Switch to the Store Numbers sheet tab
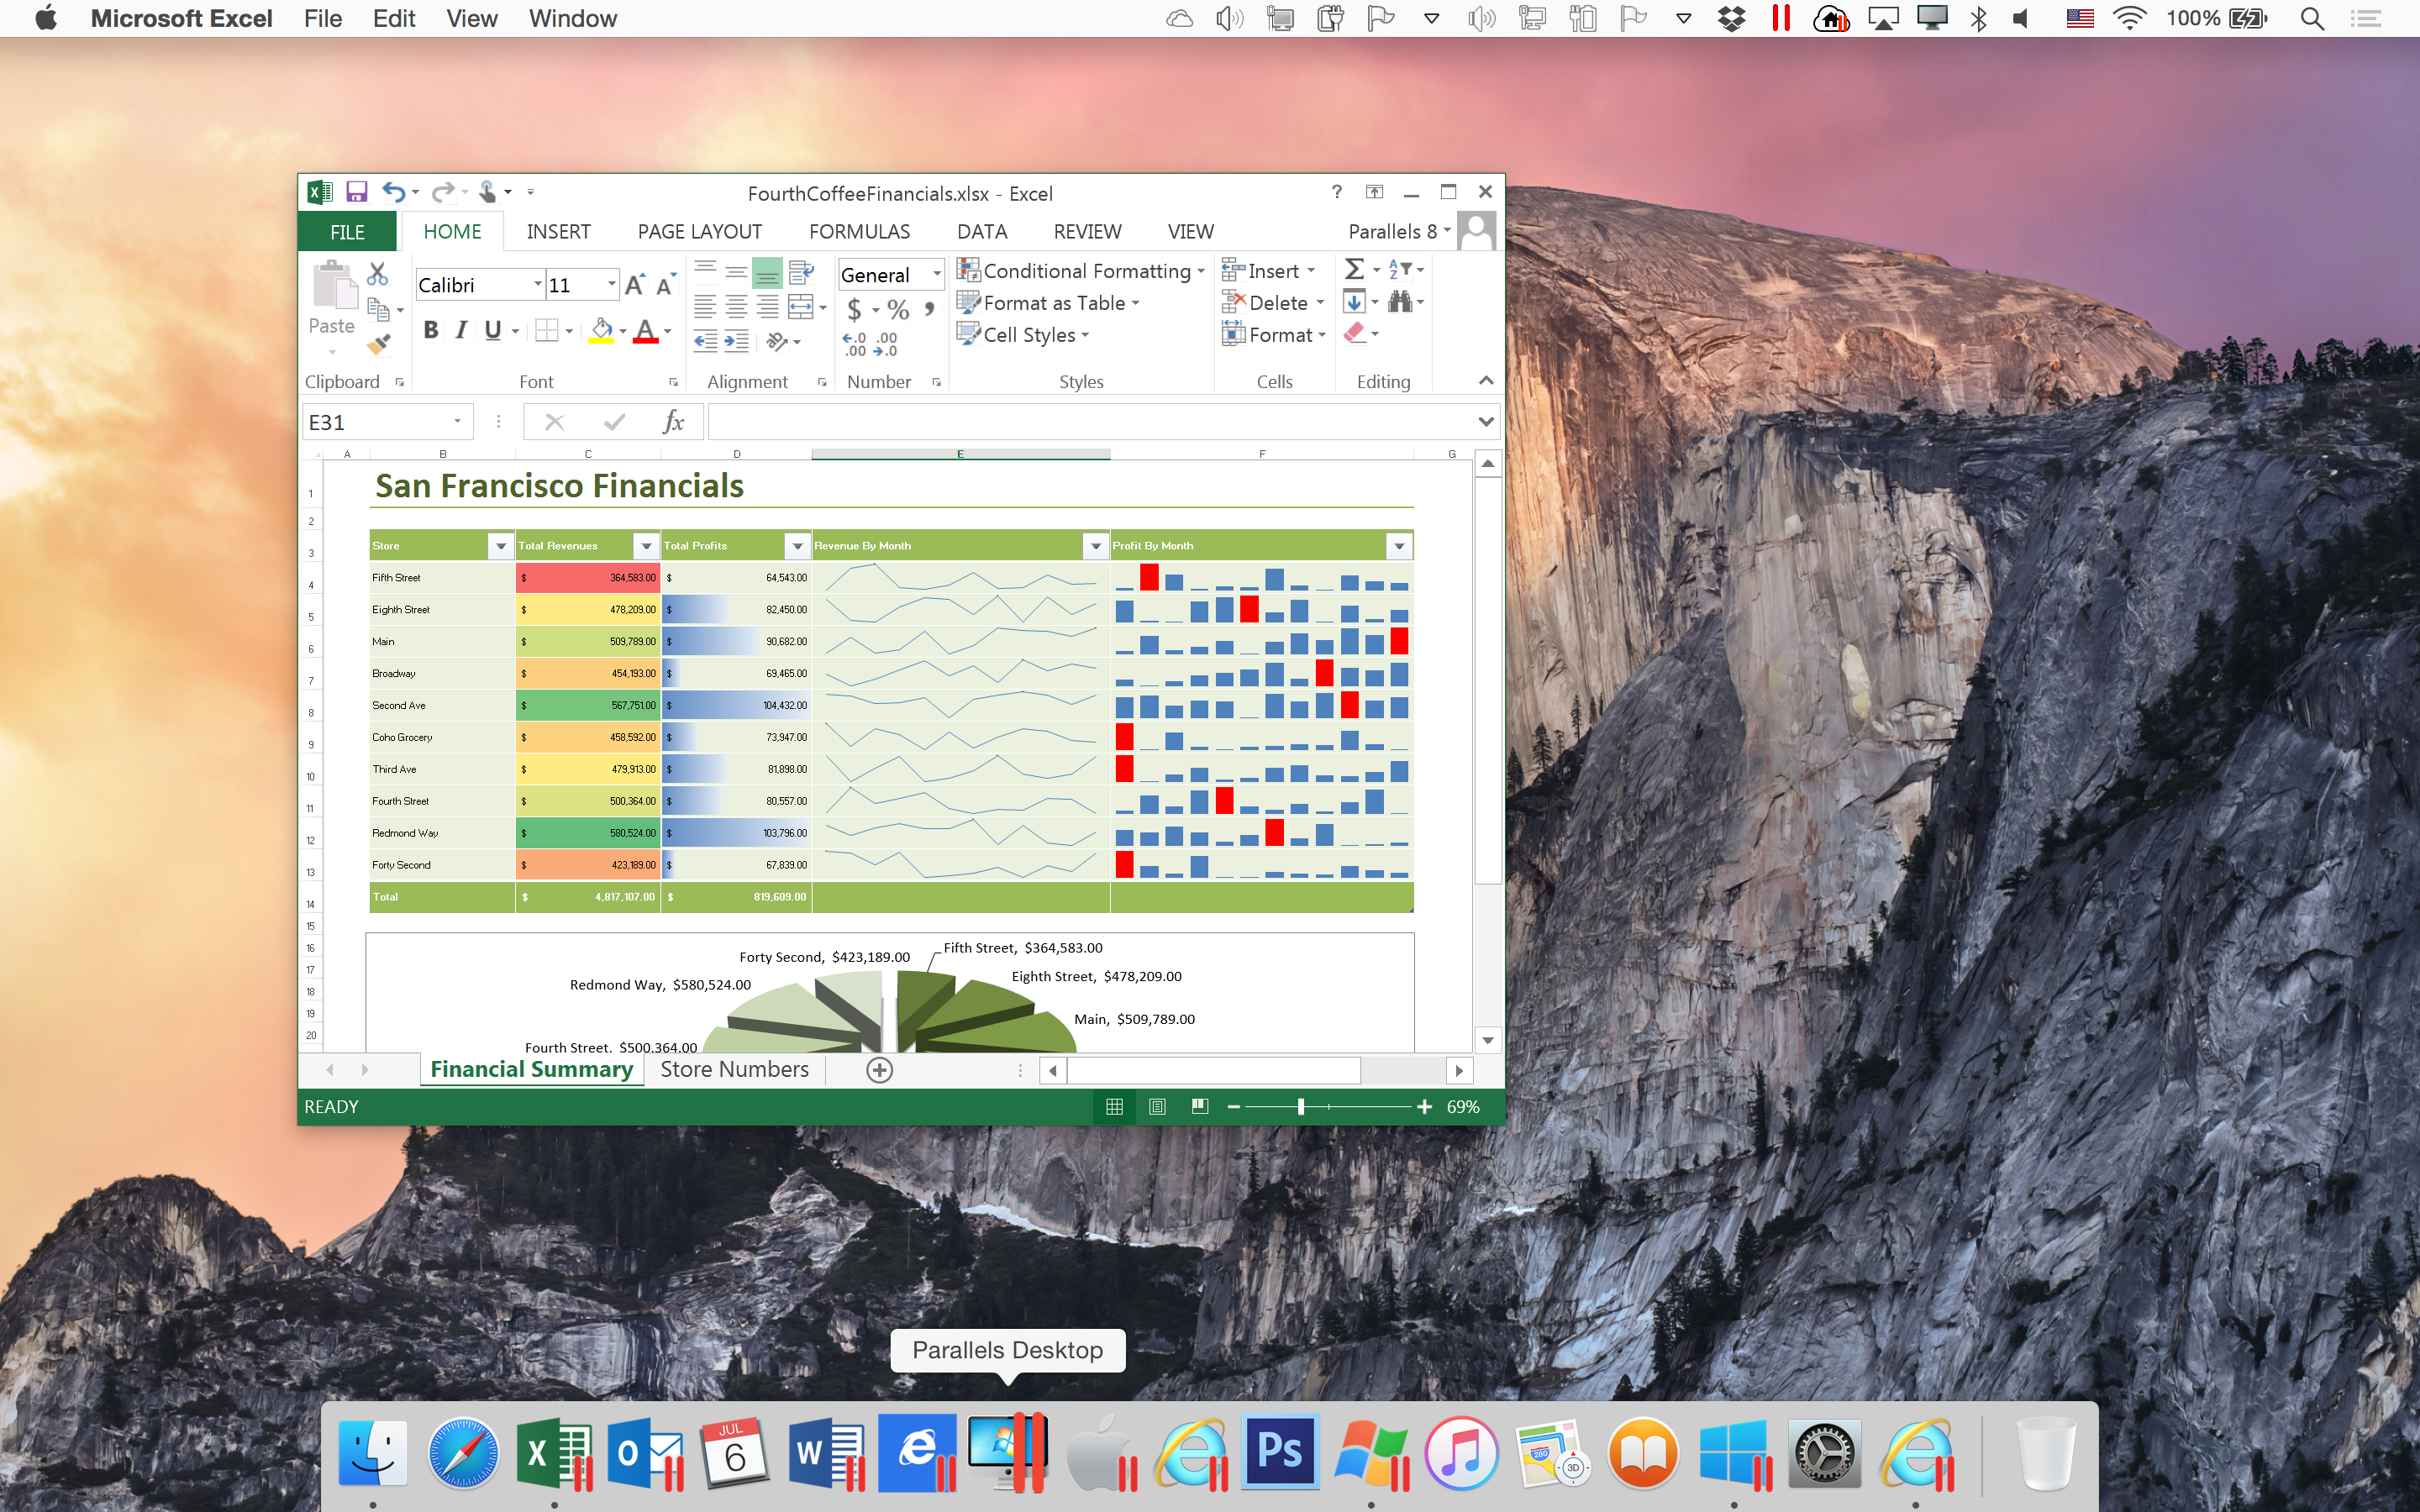 tap(734, 1069)
